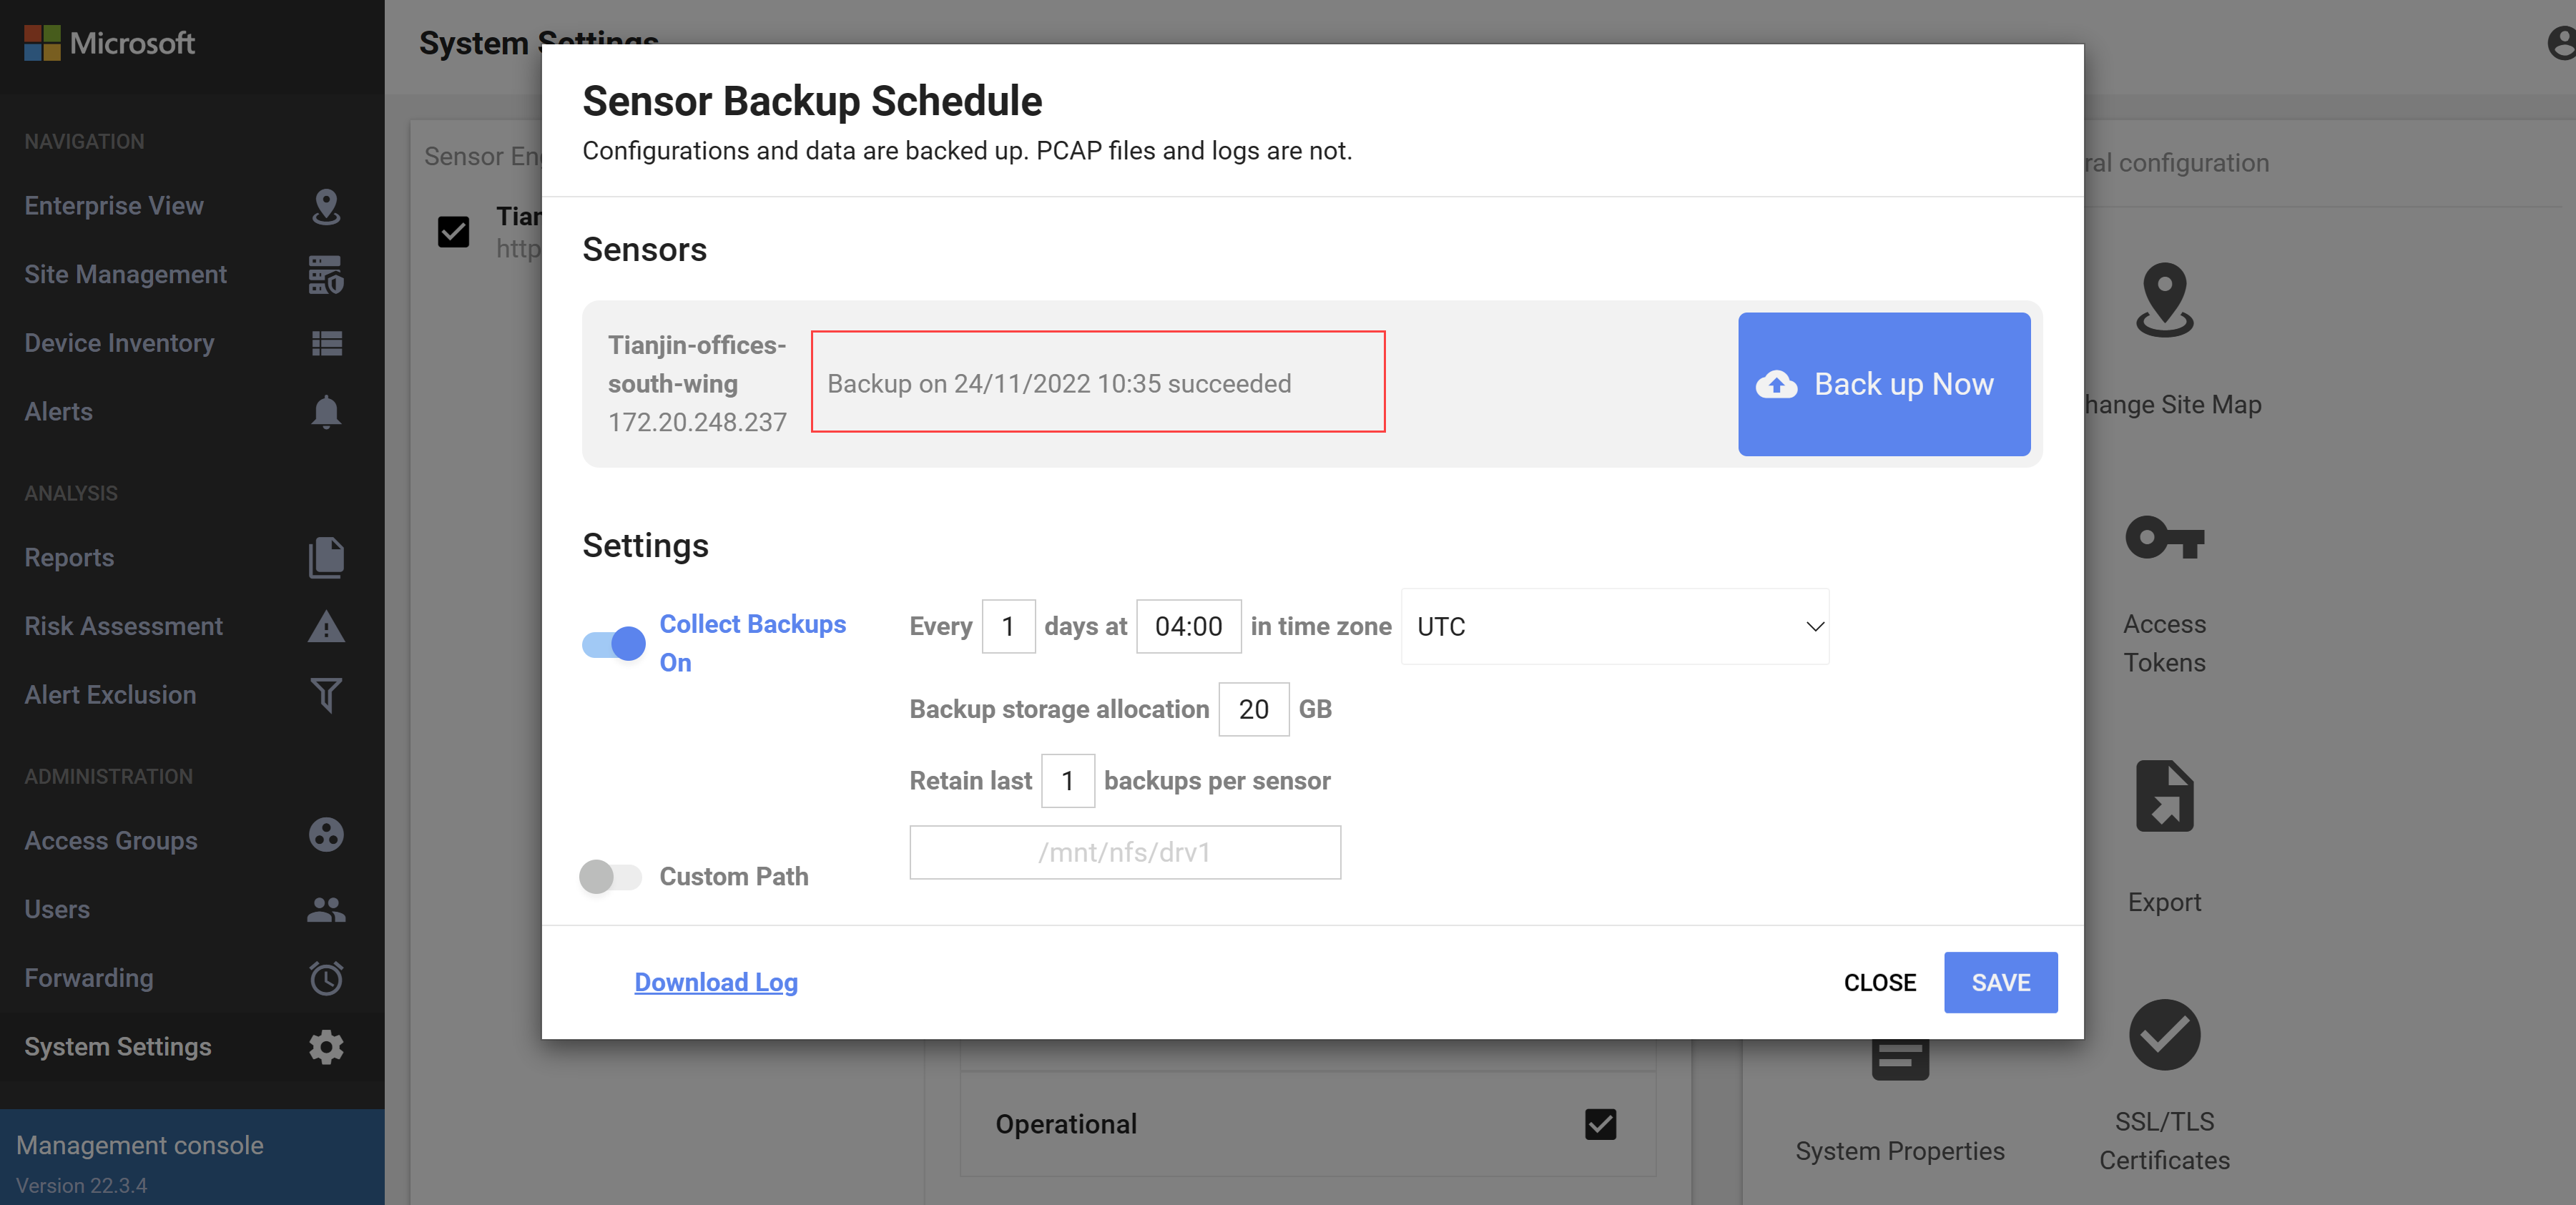Click Download Log link
Image resolution: width=2576 pixels, height=1205 pixels.
[x=717, y=980]
